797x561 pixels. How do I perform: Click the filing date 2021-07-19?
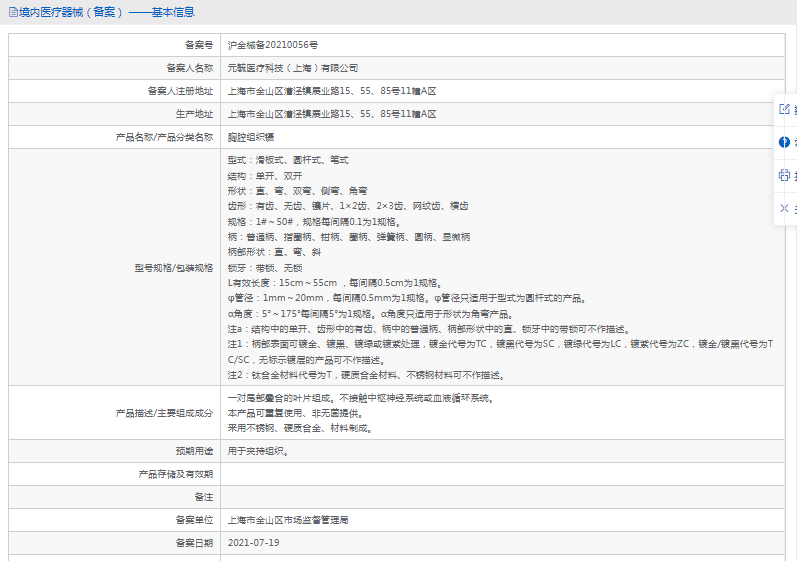coord(254,543)
